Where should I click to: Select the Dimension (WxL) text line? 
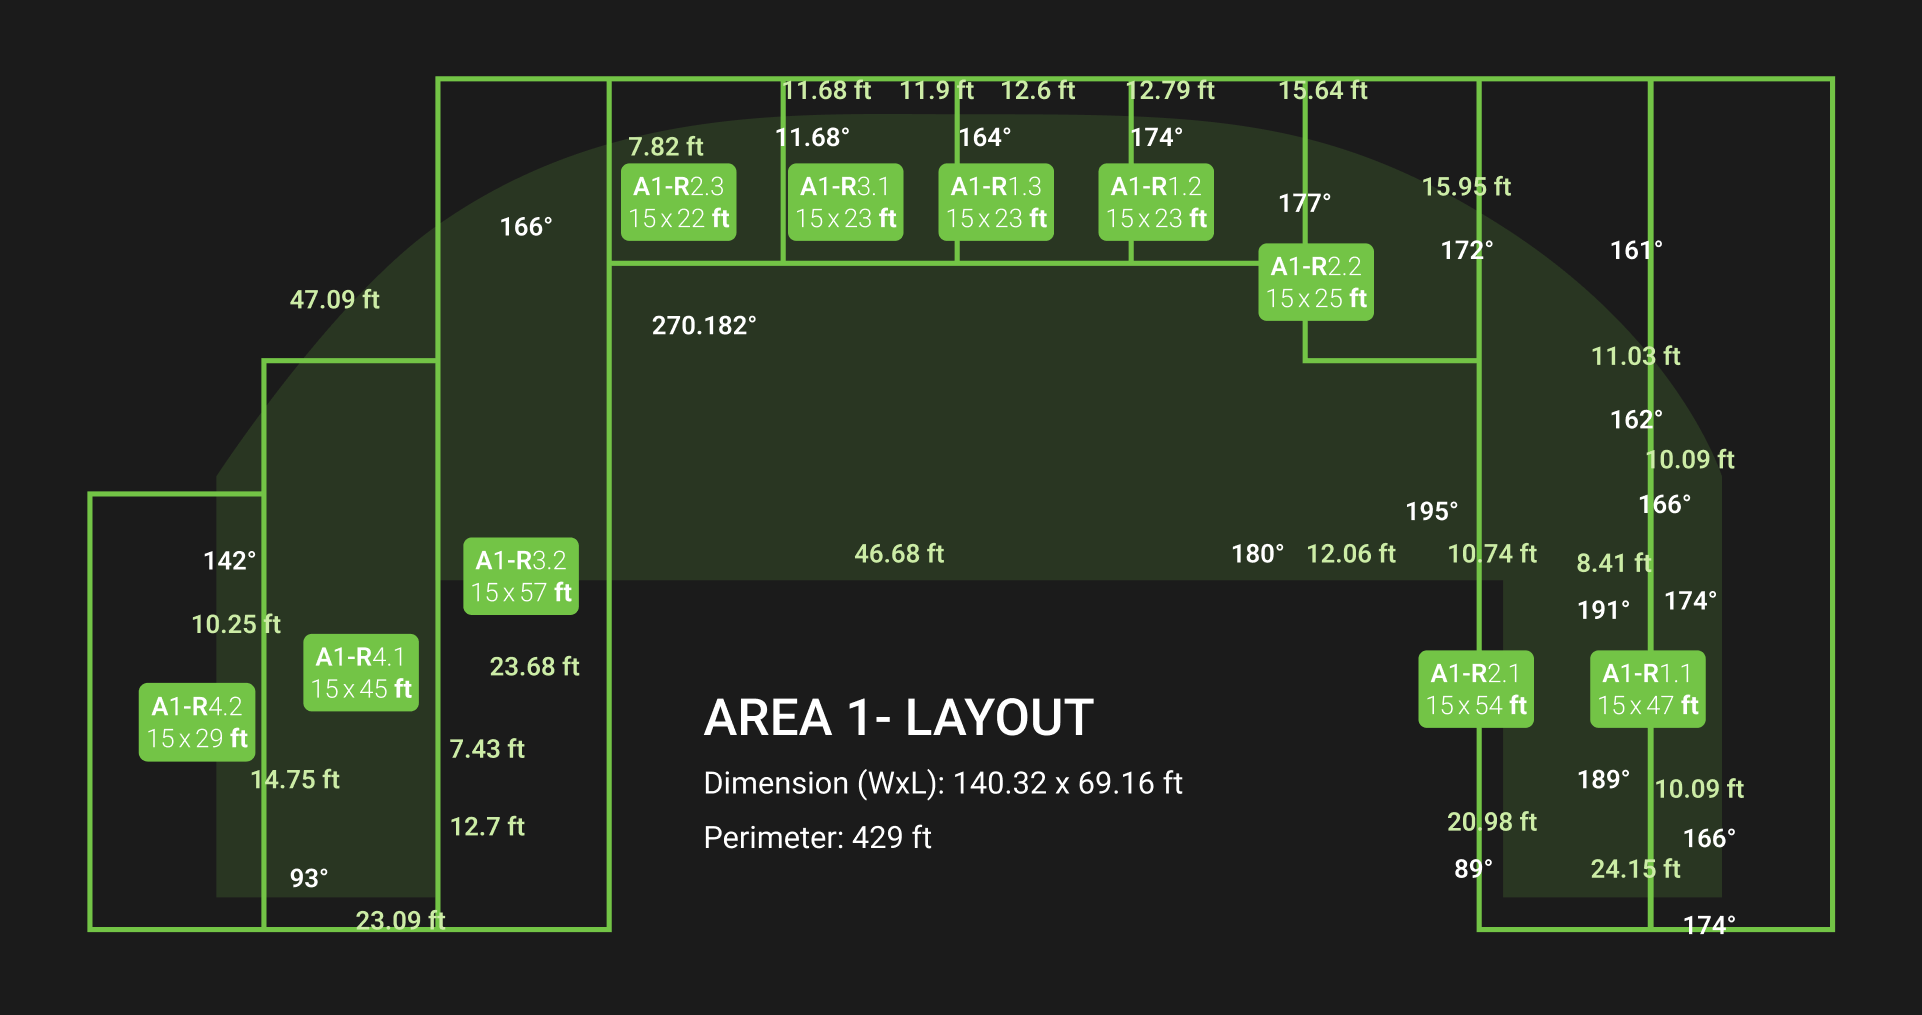942,783
